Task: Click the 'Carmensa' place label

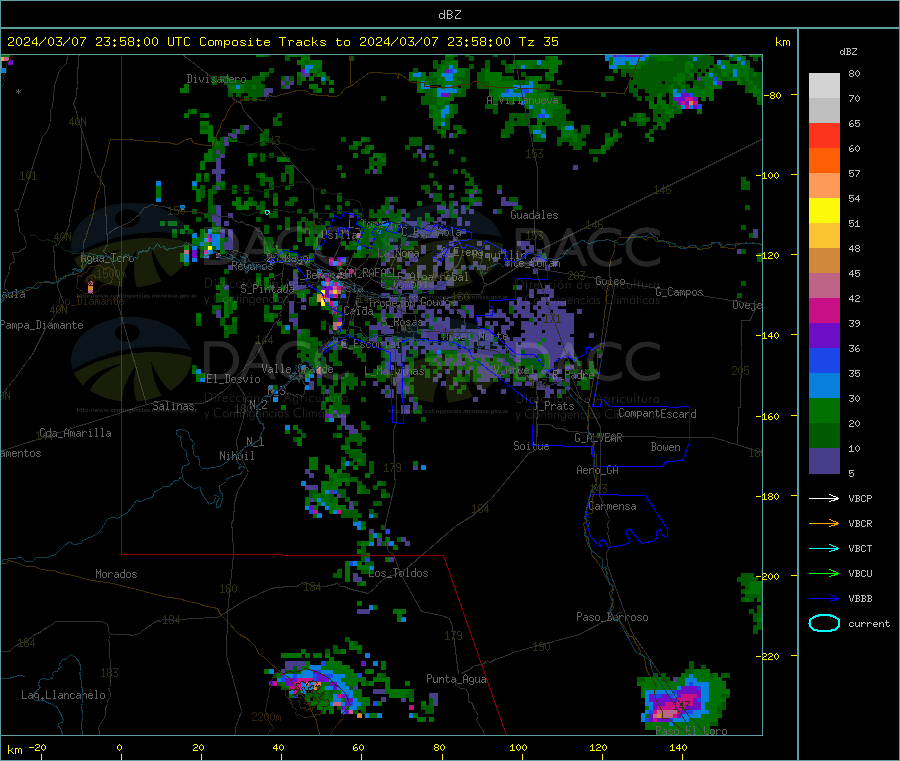Action: [x=612, y=506]
